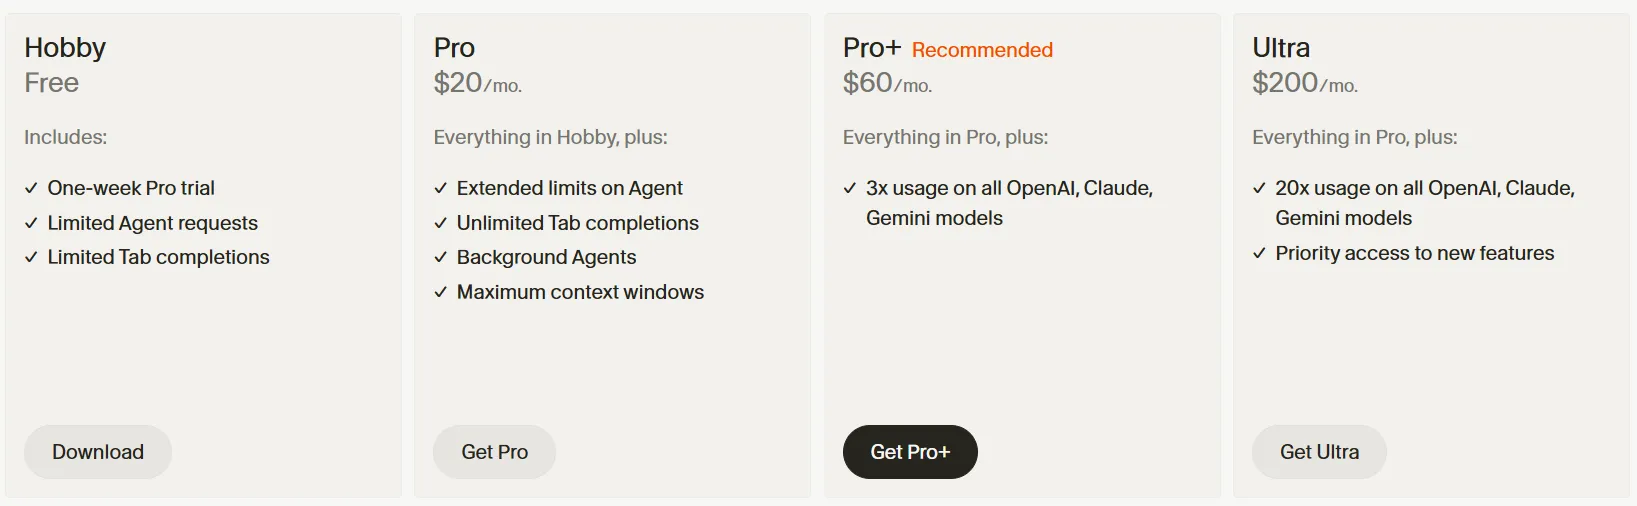Screen dimensions: 1637x506
Task: Click the checkmark beside 20x usage feature
Action: tap(1259, 188)
